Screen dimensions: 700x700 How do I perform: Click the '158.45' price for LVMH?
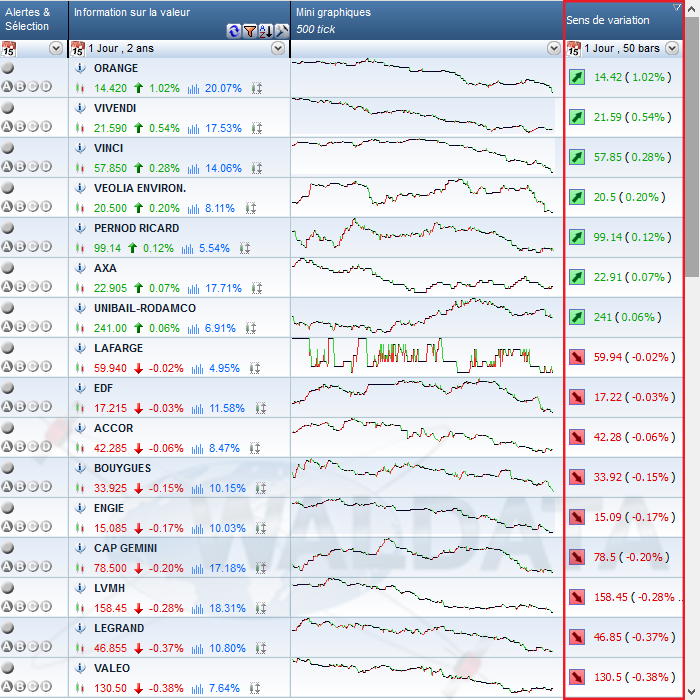[110, 608]
